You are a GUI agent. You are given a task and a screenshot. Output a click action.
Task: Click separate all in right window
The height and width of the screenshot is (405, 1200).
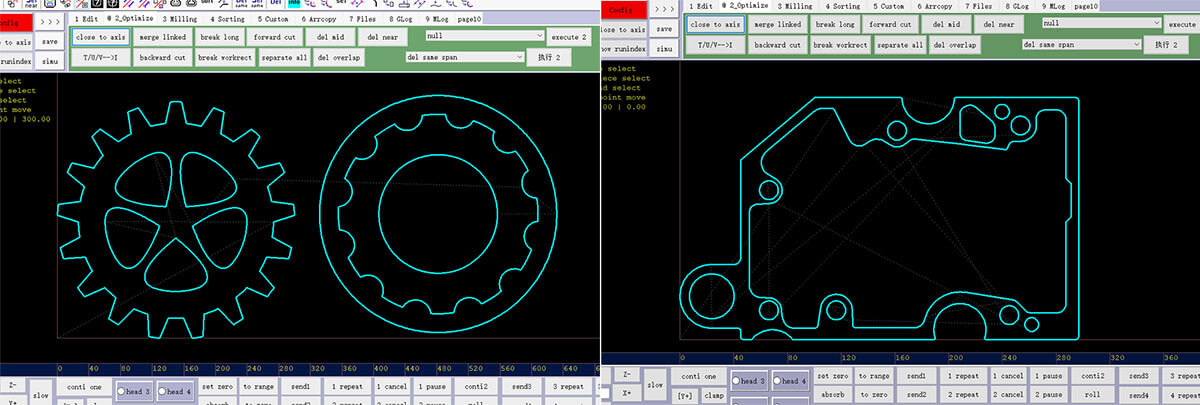coord(899,45)
